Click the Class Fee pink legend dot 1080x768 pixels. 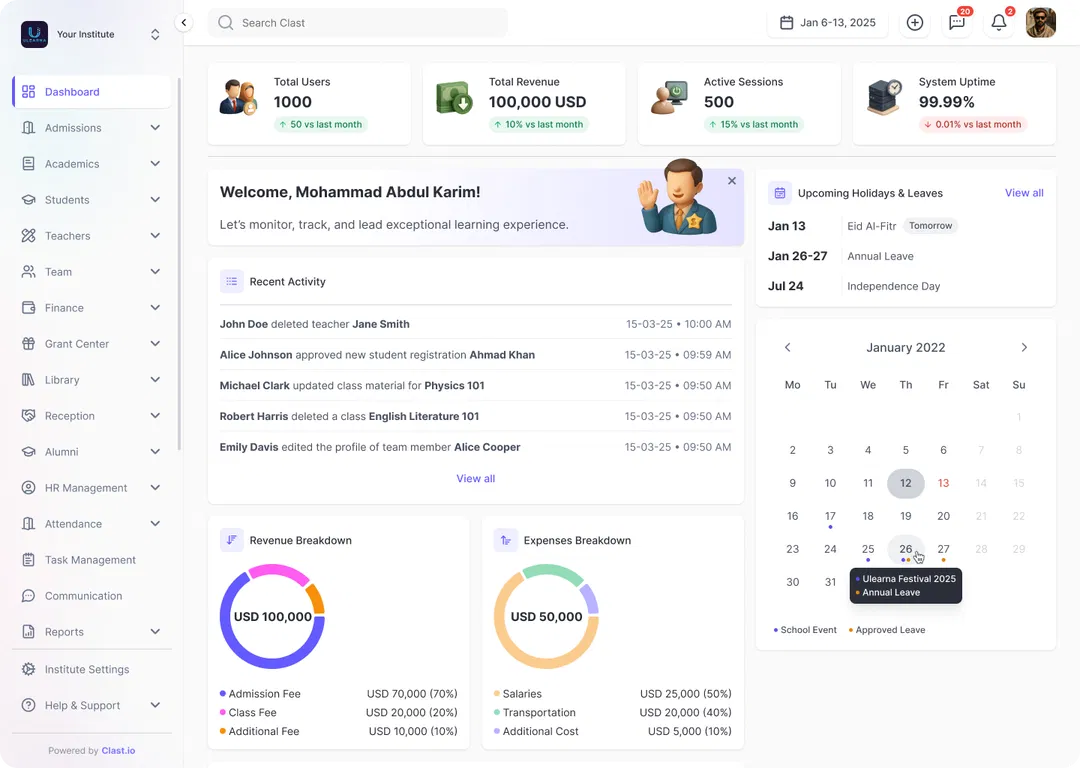click(x=222, y=712)
